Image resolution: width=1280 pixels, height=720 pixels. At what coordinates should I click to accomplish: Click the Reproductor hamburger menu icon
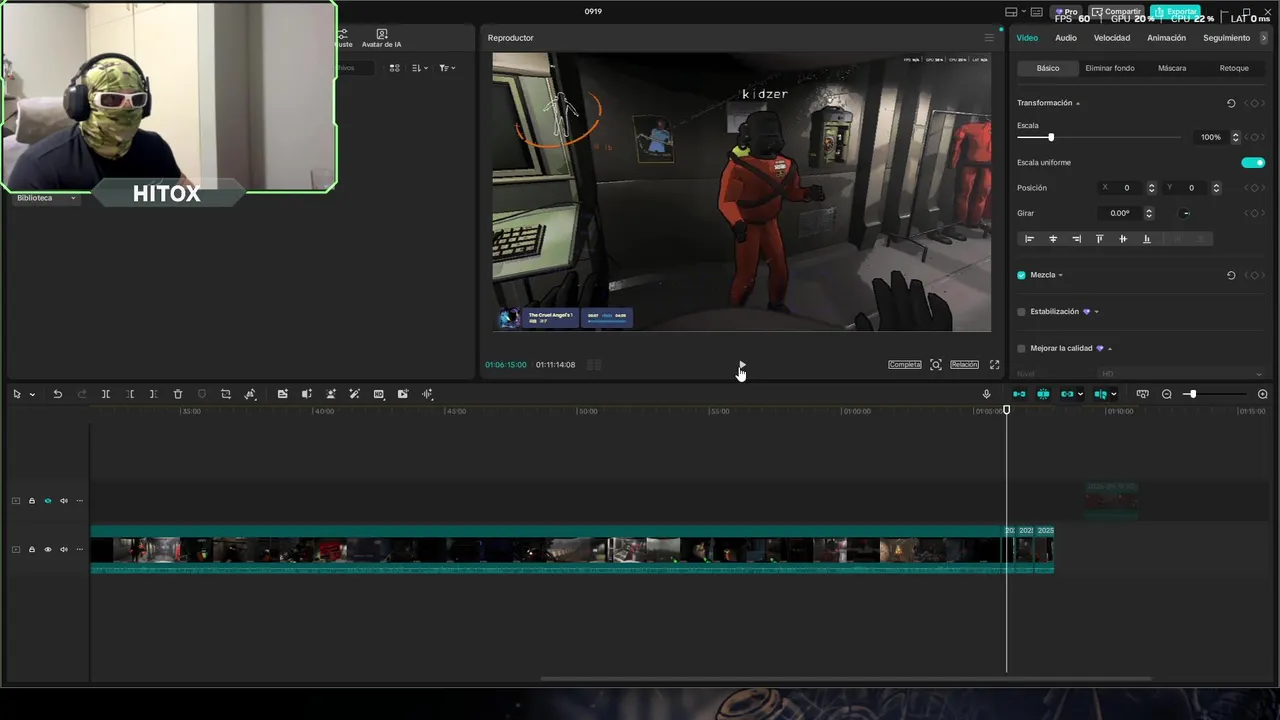pos(989,38)
